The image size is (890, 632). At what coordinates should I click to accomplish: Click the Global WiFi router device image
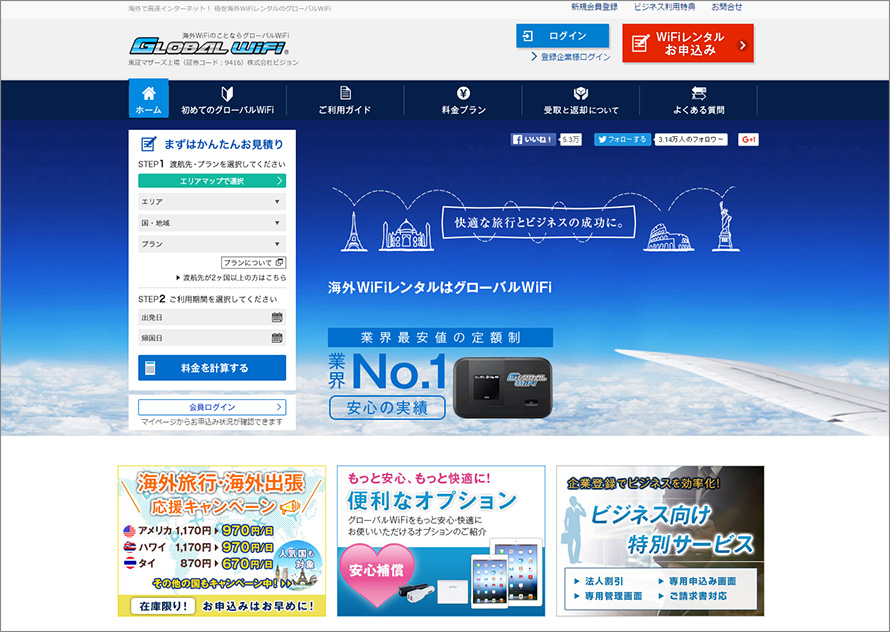coord(503,387)
